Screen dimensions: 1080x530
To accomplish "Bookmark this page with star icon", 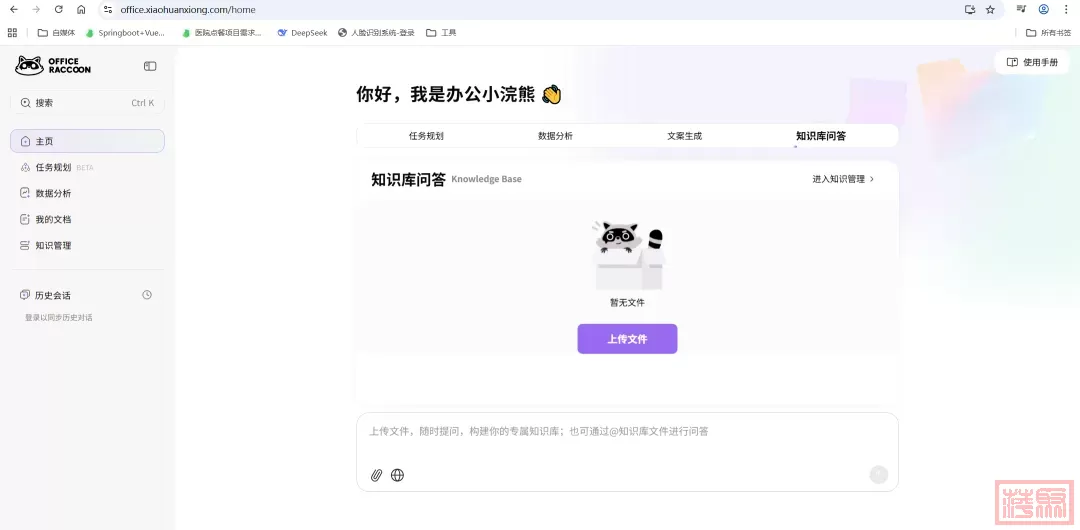I will (x=990, y=9).
